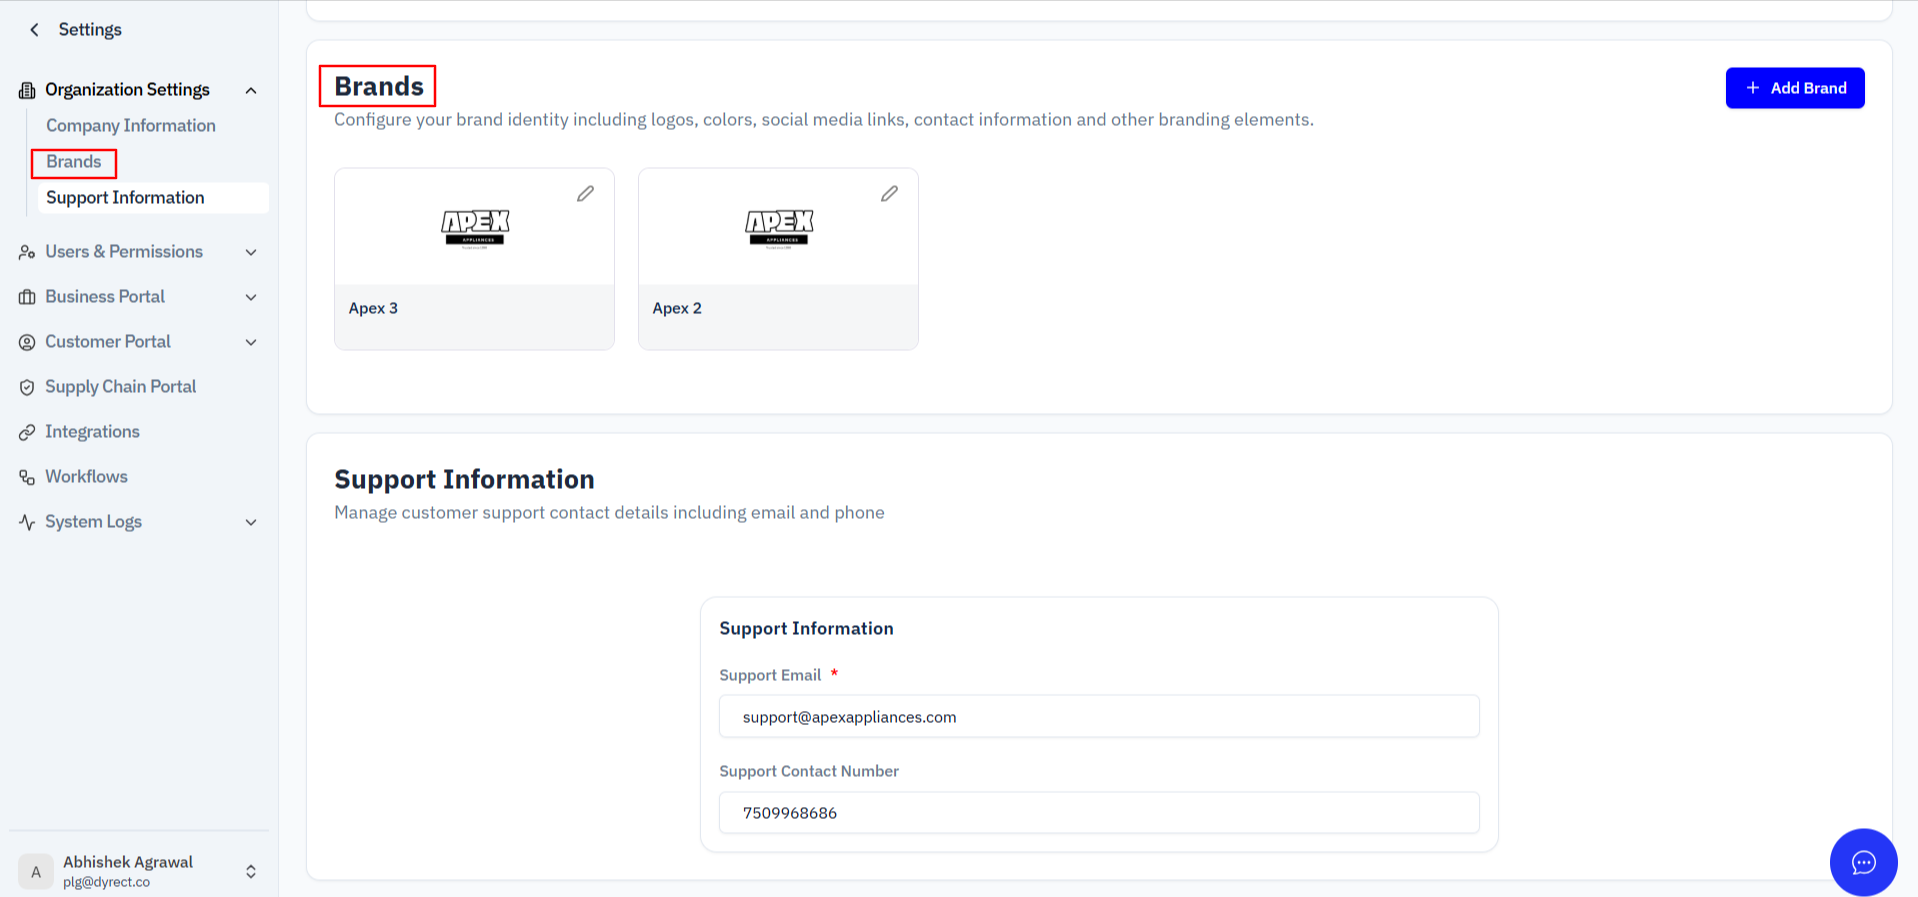Click the Workflows icon in sidebar
The width and height of the screenshot is (1918, 897).
(x=27, y=477)
